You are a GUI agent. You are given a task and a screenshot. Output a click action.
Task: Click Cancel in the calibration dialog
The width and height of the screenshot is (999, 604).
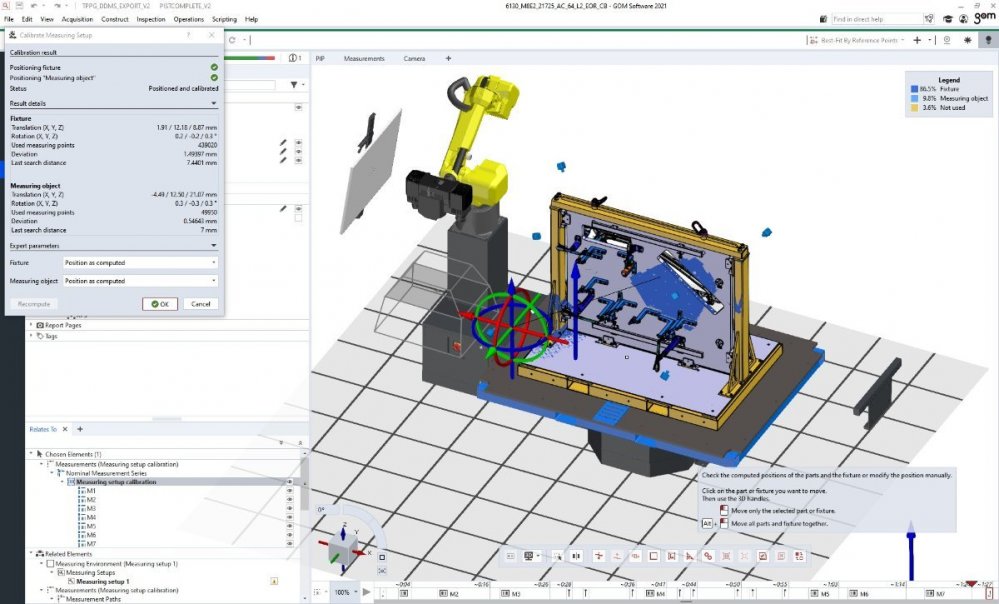coord(201,304)
